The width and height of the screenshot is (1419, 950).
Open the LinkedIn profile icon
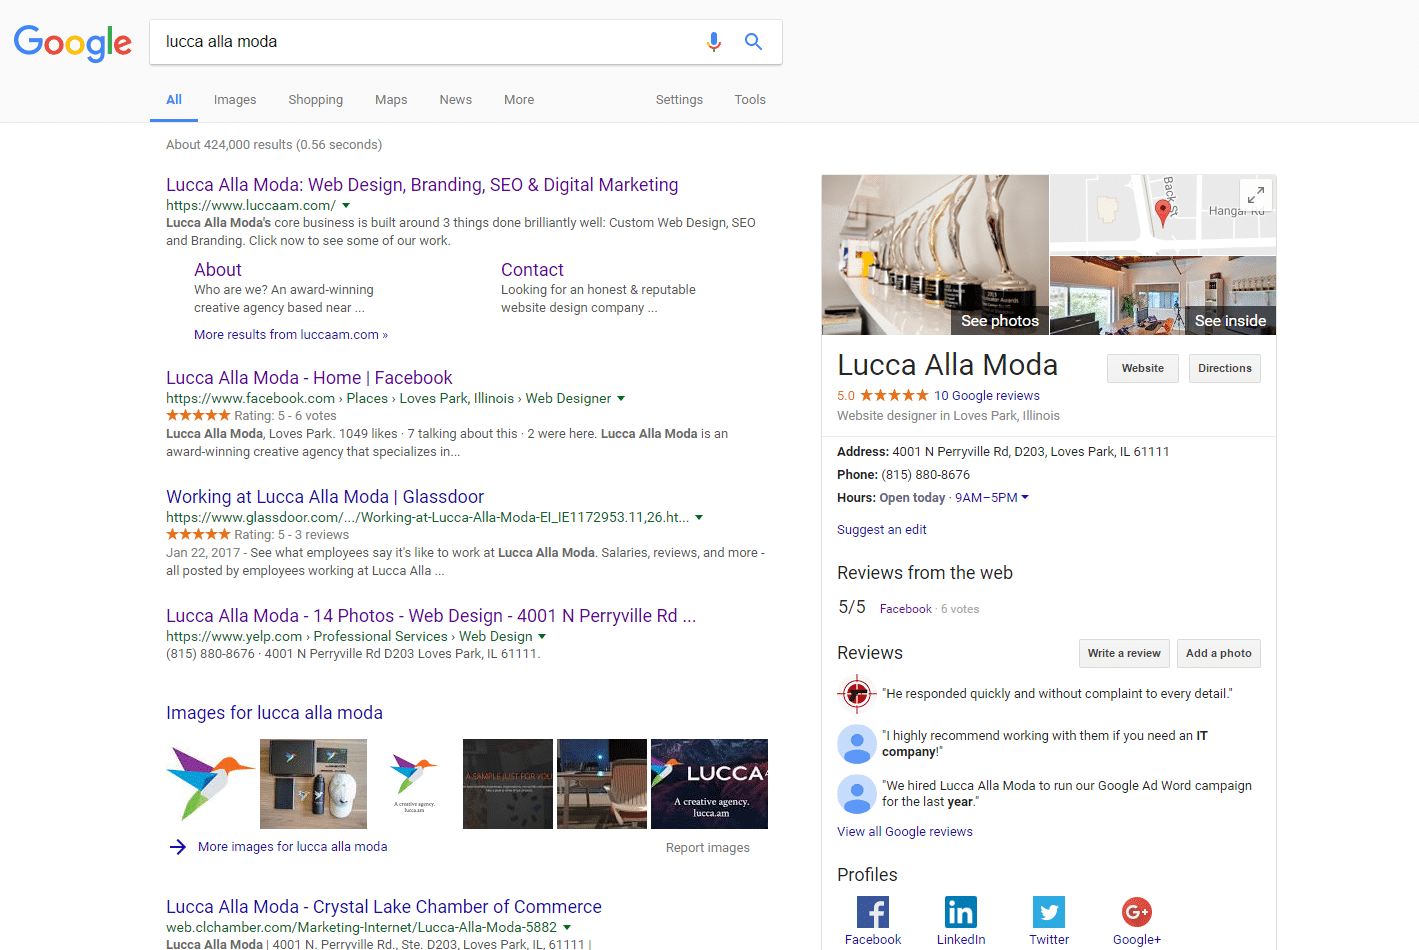pyautogui.click(x=961, y=912)
